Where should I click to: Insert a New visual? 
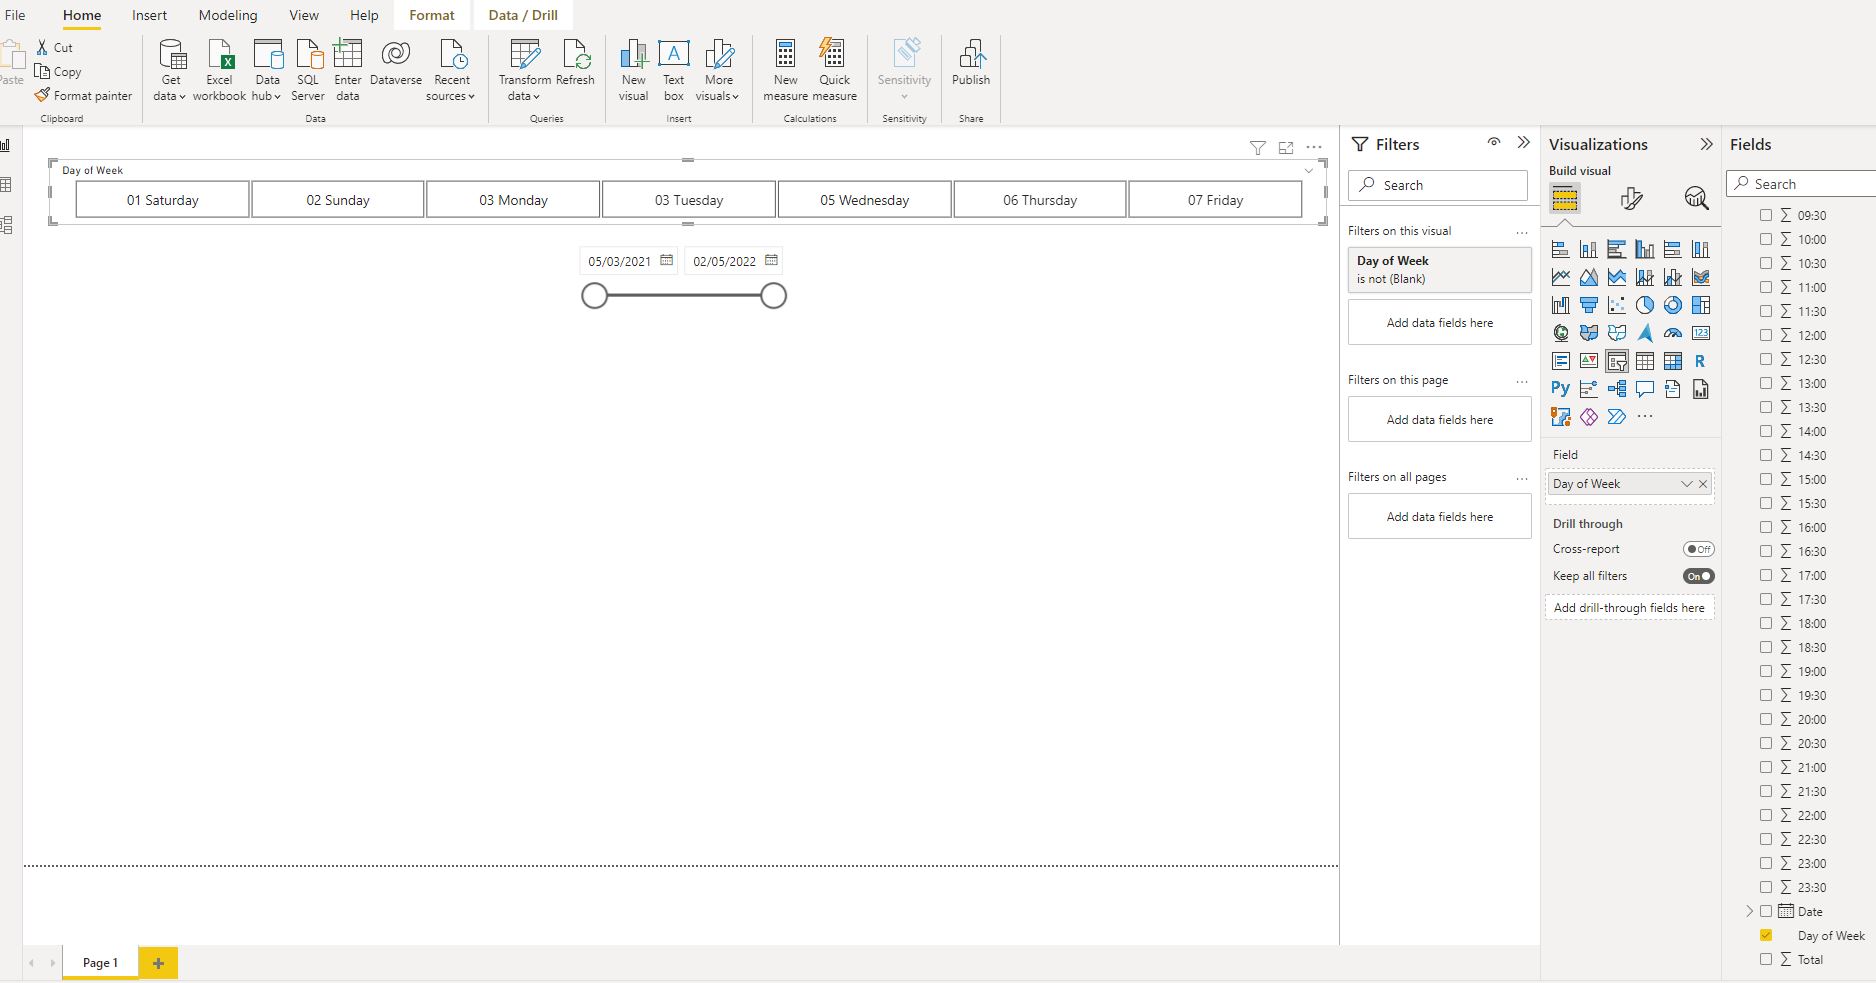(633, 70)
